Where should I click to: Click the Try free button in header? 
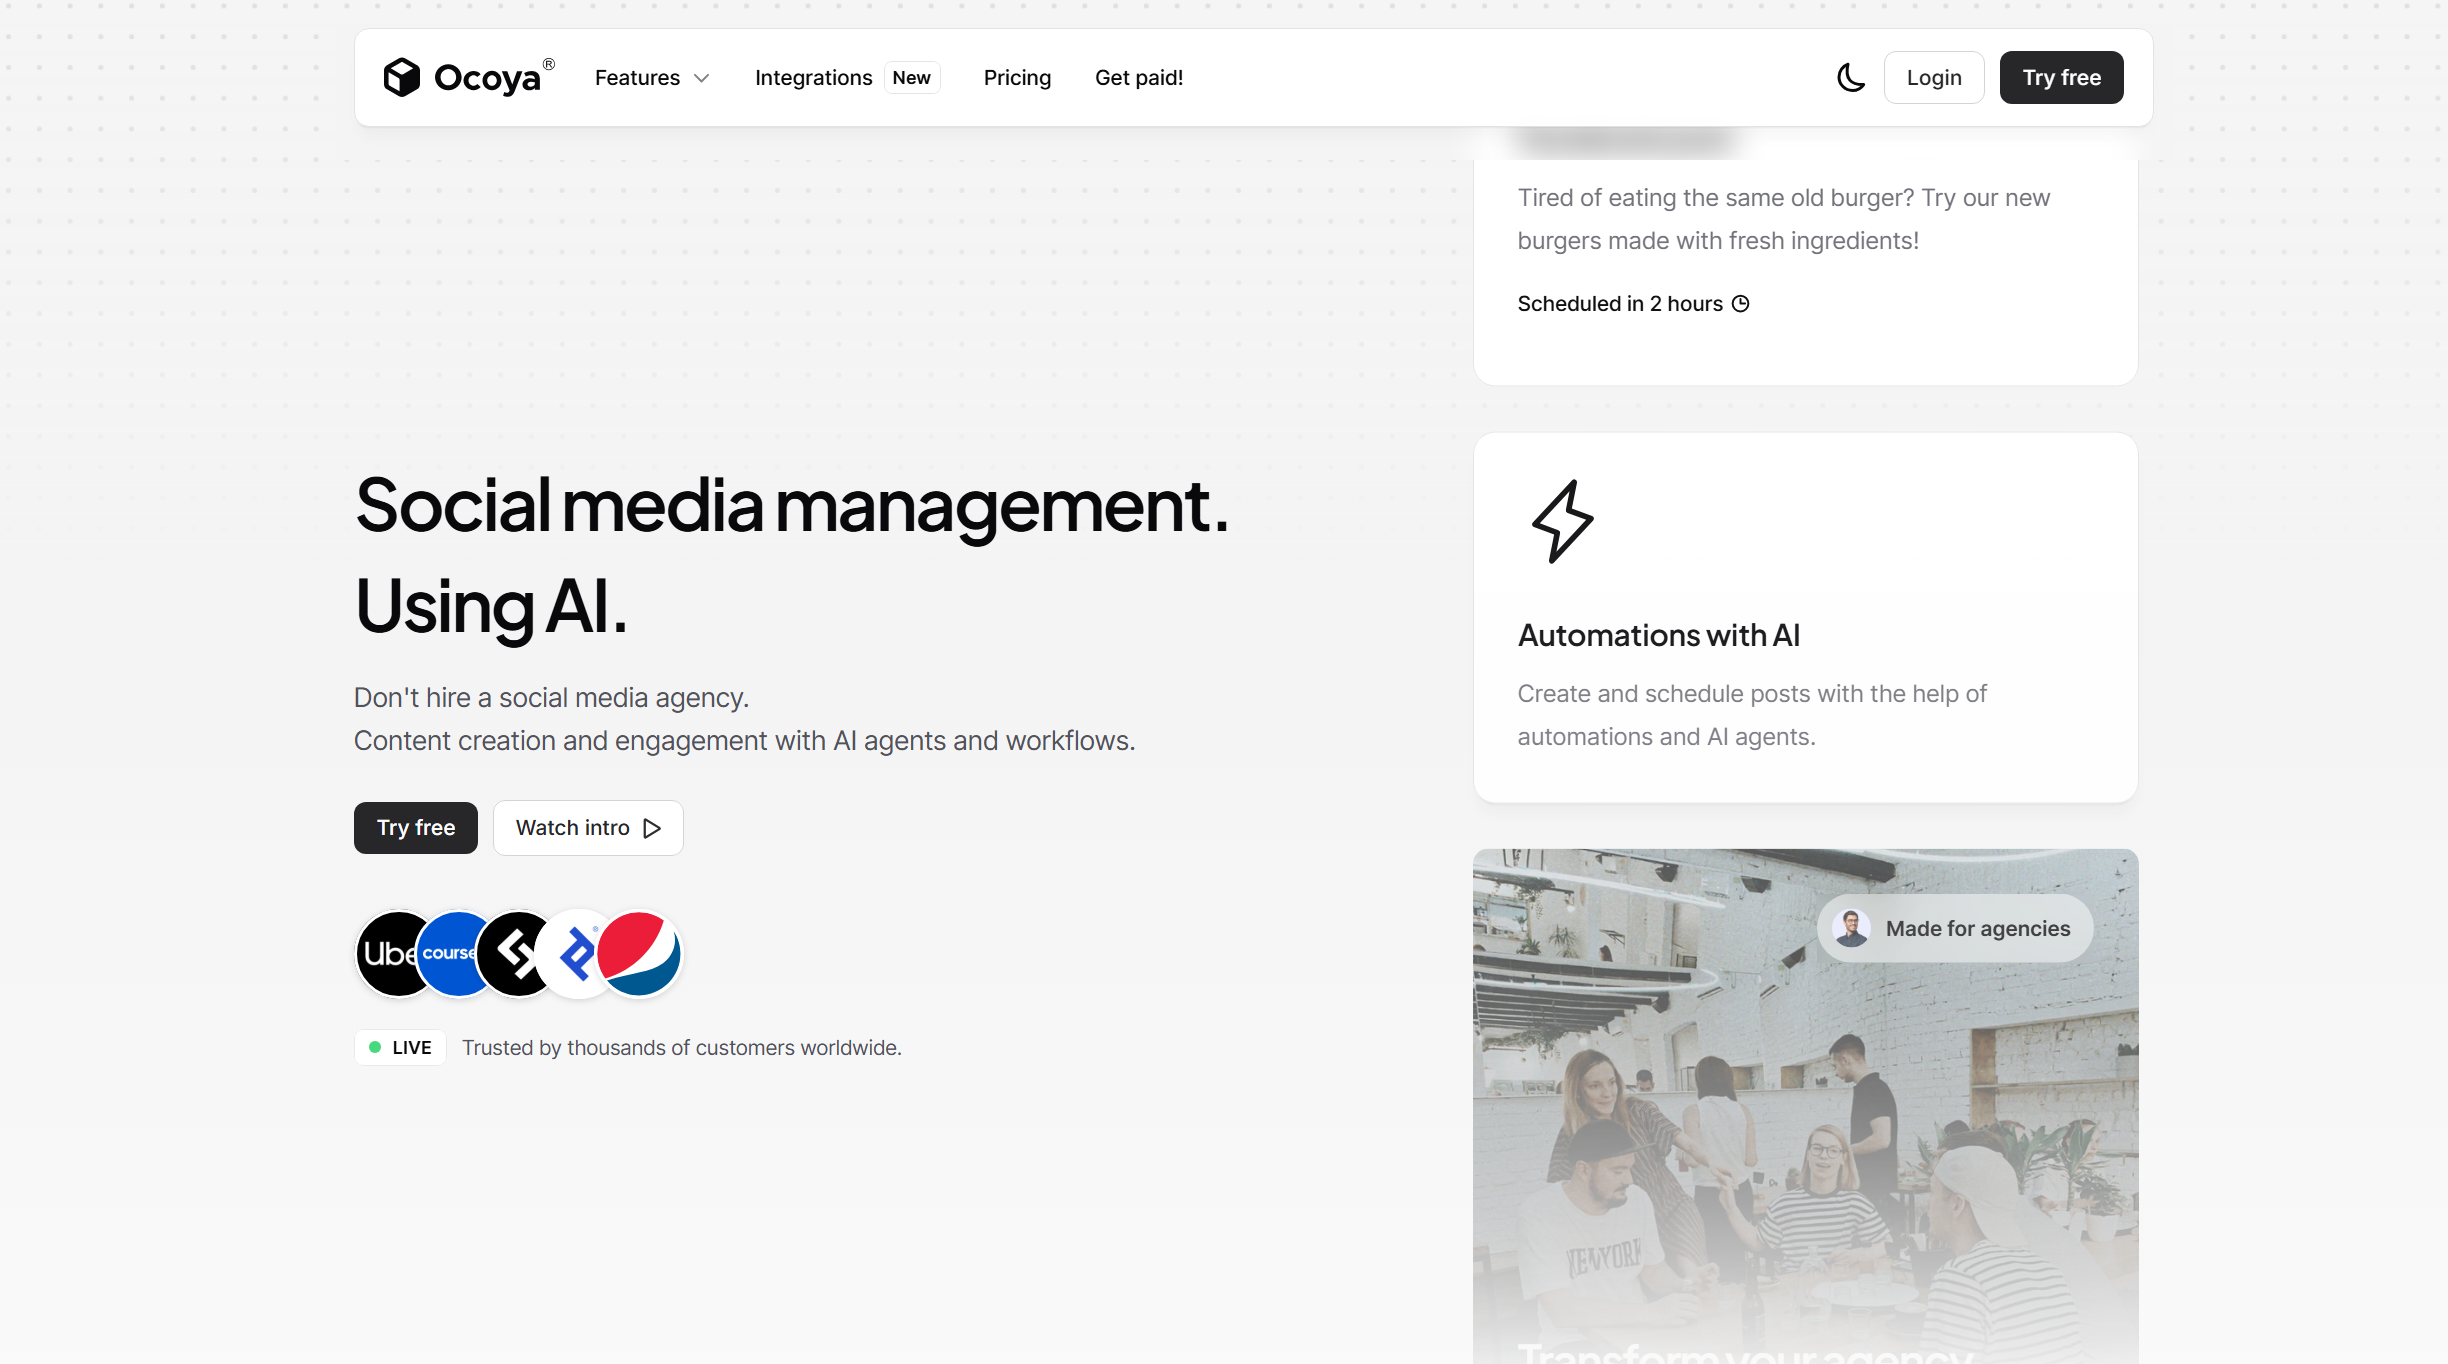[2061, 77]
